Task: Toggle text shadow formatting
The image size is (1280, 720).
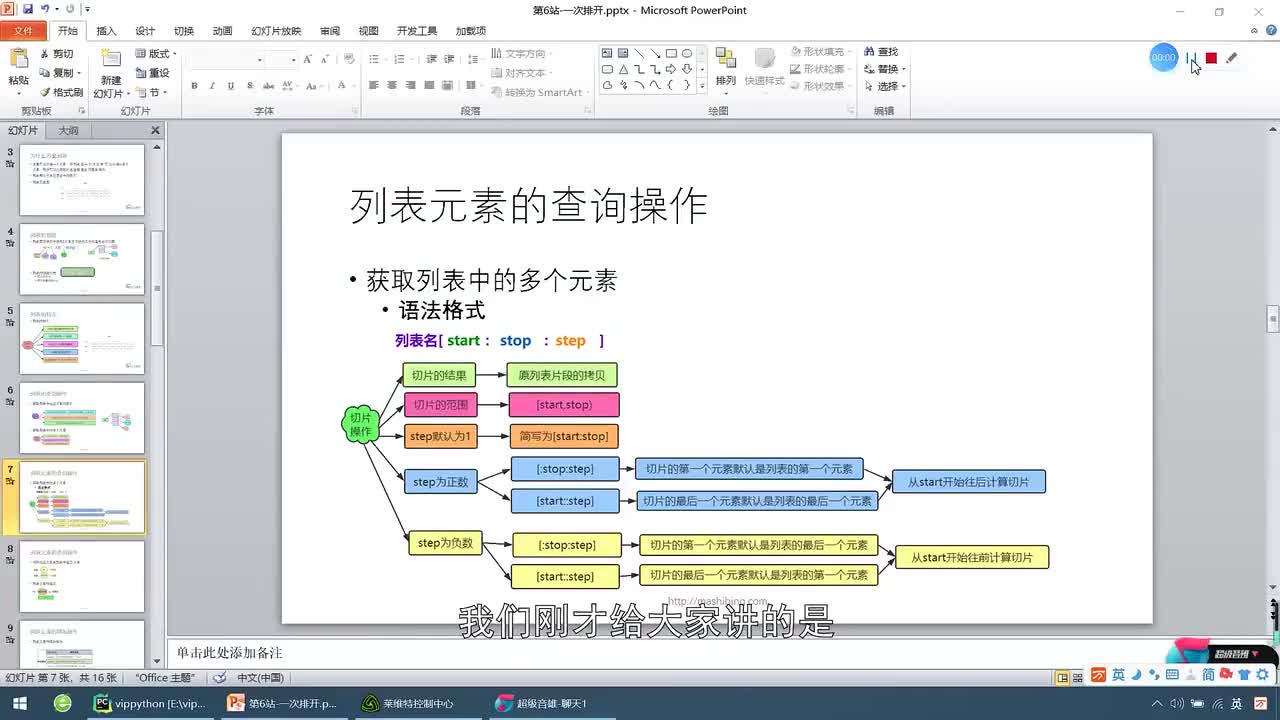Action: pos(248,86)
